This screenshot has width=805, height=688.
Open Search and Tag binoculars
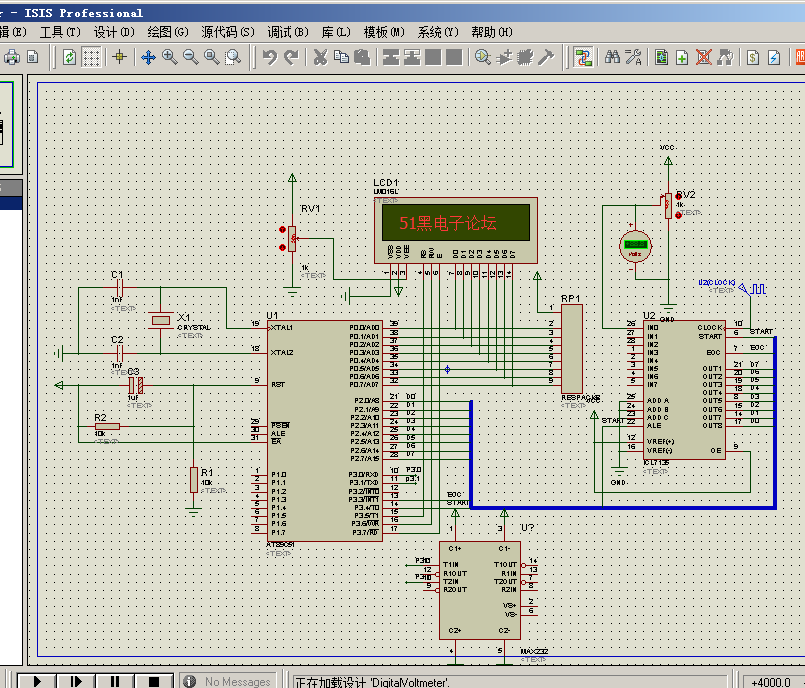coord(612,57)
